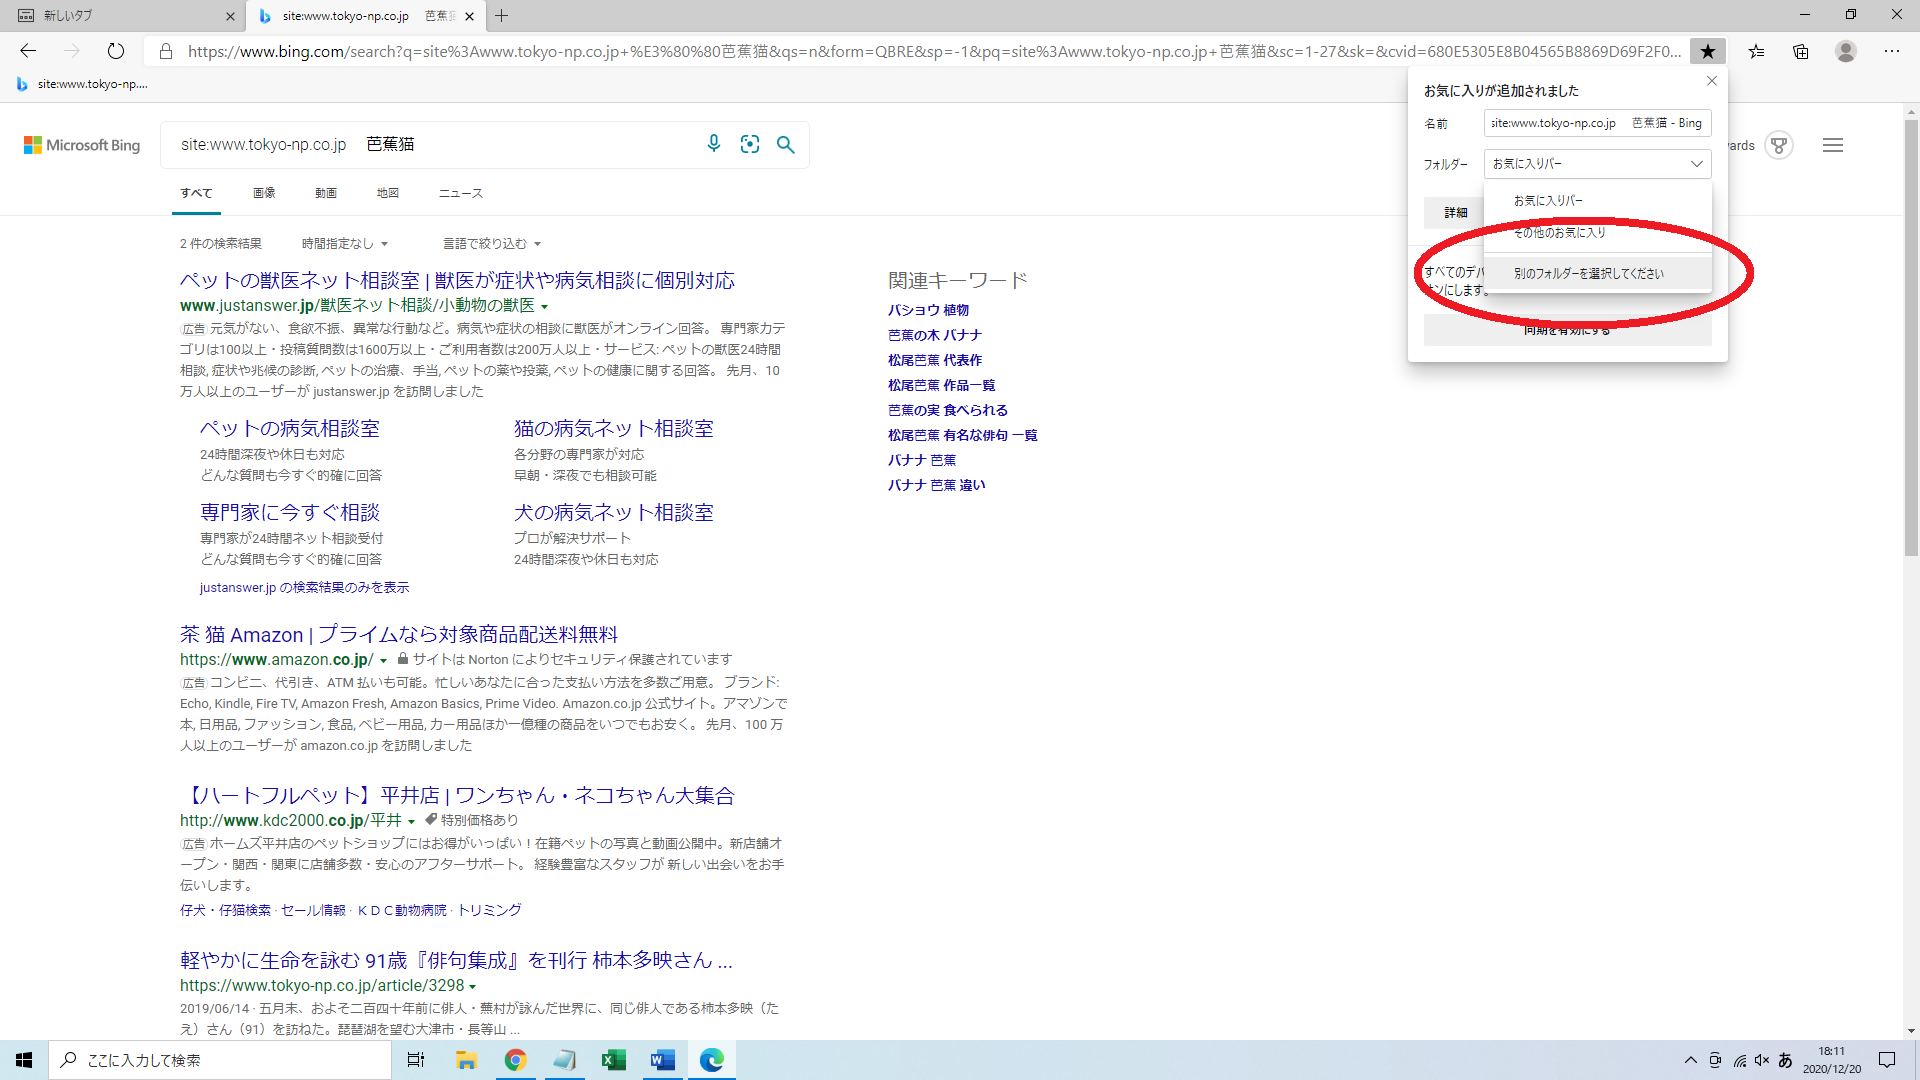The height and width of the screenshot is (1080, 1920).
Task: Open Excel from the taskbar
Action: pos(613,1060)
